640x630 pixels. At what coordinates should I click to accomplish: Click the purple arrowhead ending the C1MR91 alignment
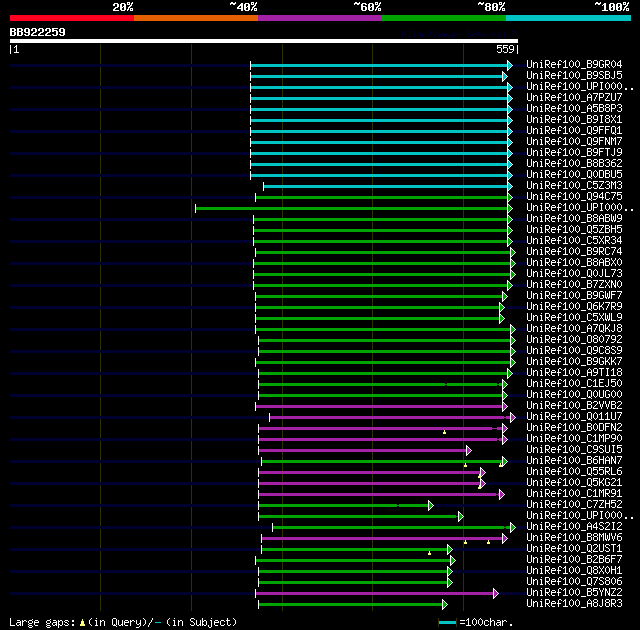coord(502,495)
